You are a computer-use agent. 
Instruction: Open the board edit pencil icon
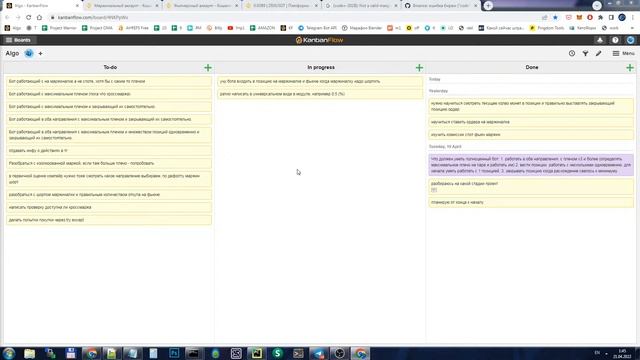coord(598,53)
